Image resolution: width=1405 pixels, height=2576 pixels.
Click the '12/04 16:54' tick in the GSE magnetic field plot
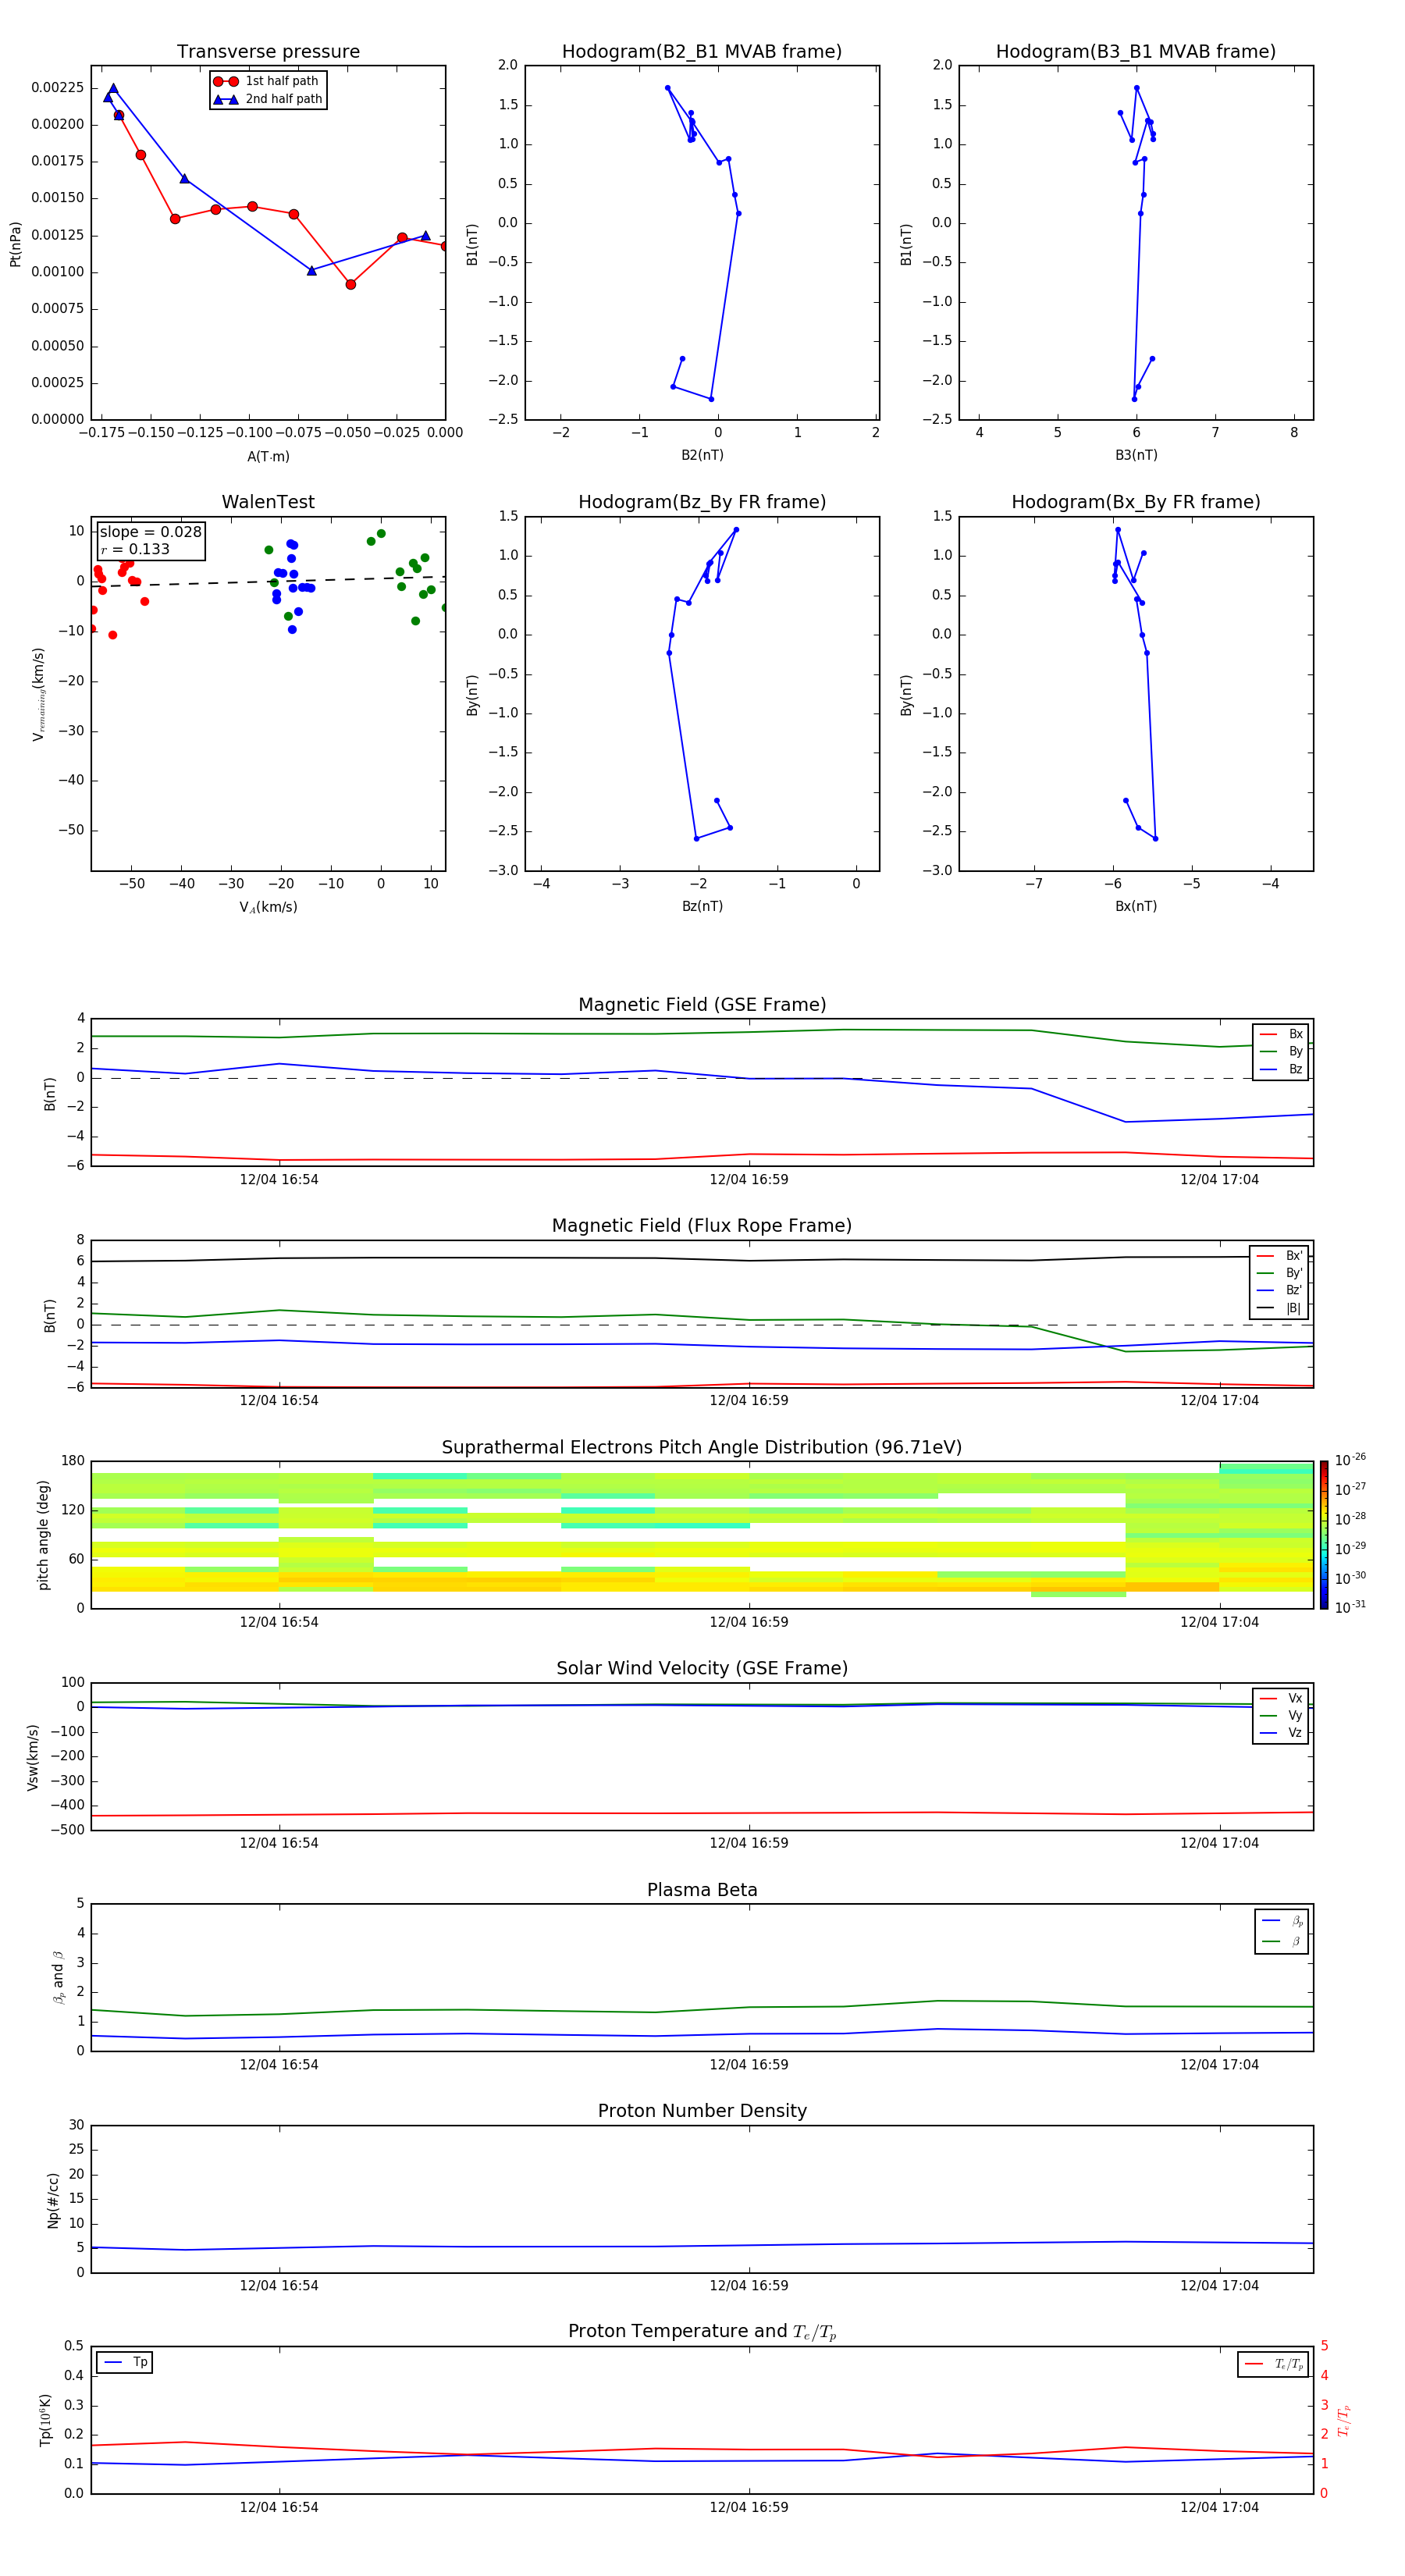(x=279, y=1179)
